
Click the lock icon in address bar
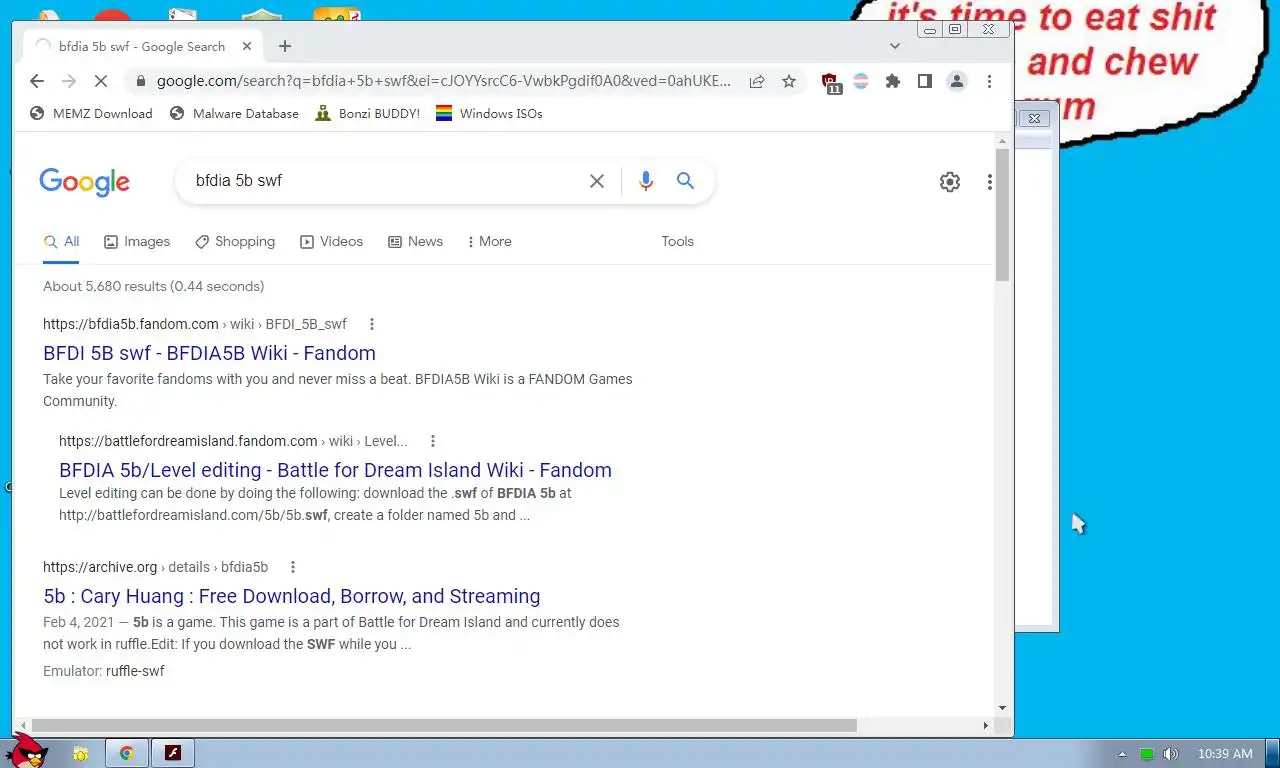point(141,82)
